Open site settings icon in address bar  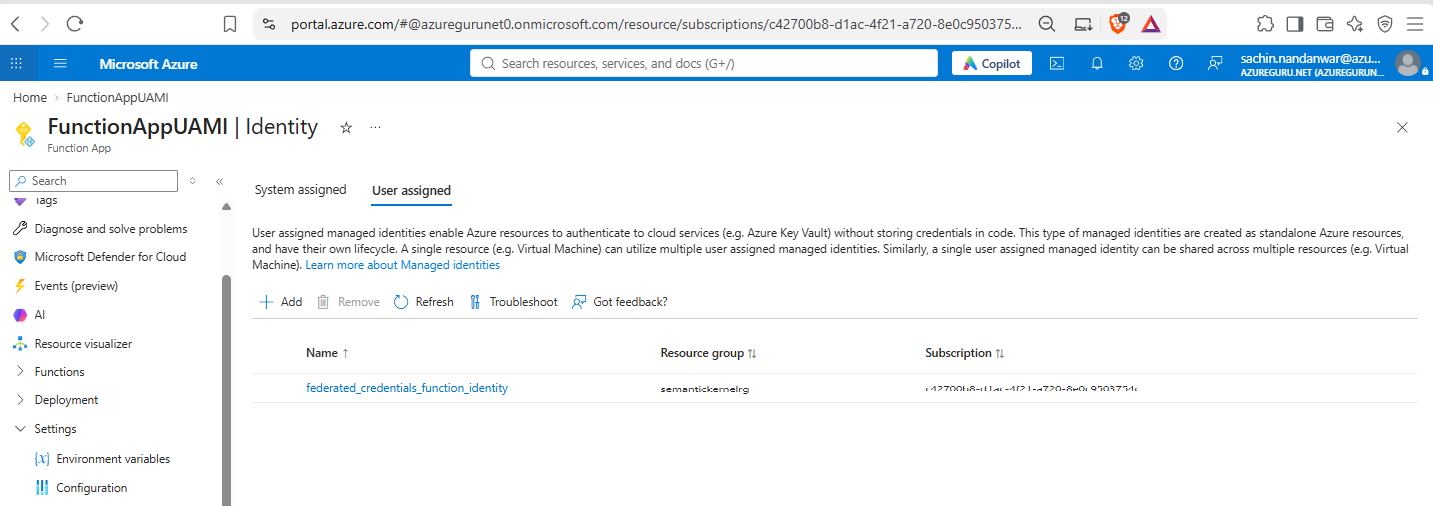coord(267,23)
